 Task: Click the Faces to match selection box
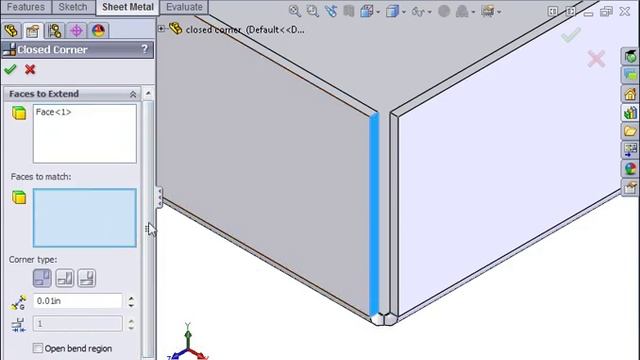pyautogui.click(x=84, y=218)
